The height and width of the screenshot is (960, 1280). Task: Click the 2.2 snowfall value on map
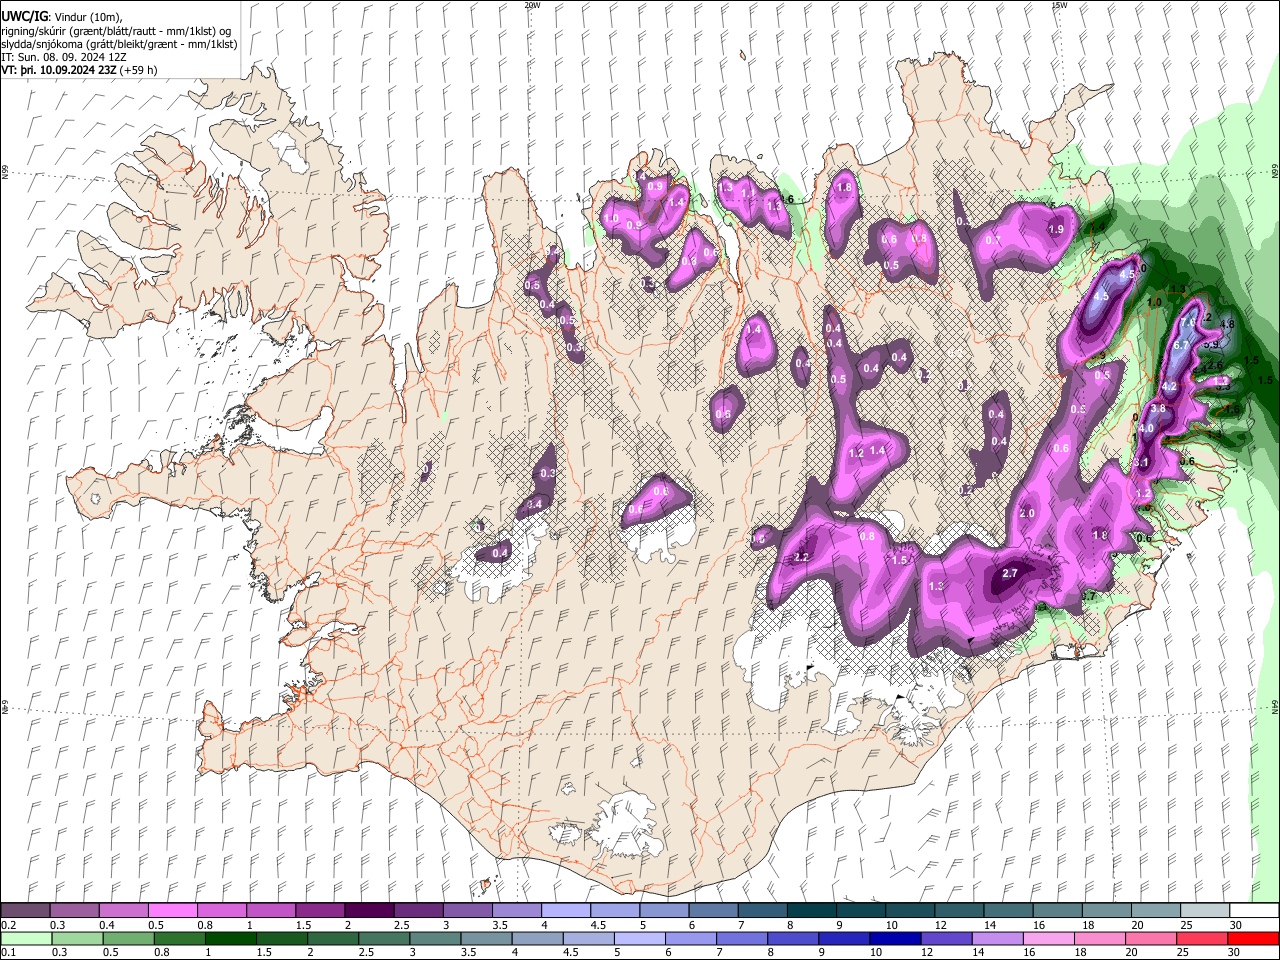(801, 558)
